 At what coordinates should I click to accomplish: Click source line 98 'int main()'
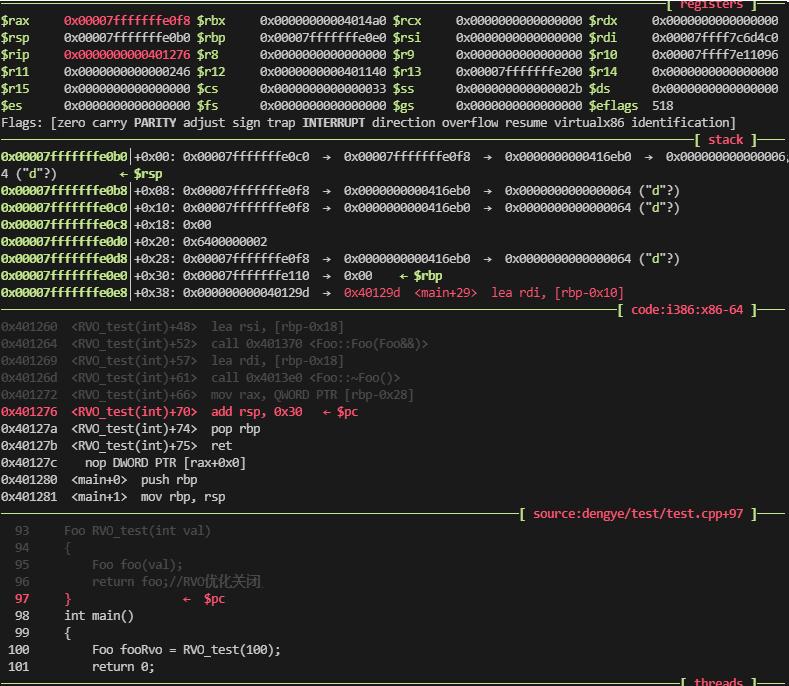[99, 616]
